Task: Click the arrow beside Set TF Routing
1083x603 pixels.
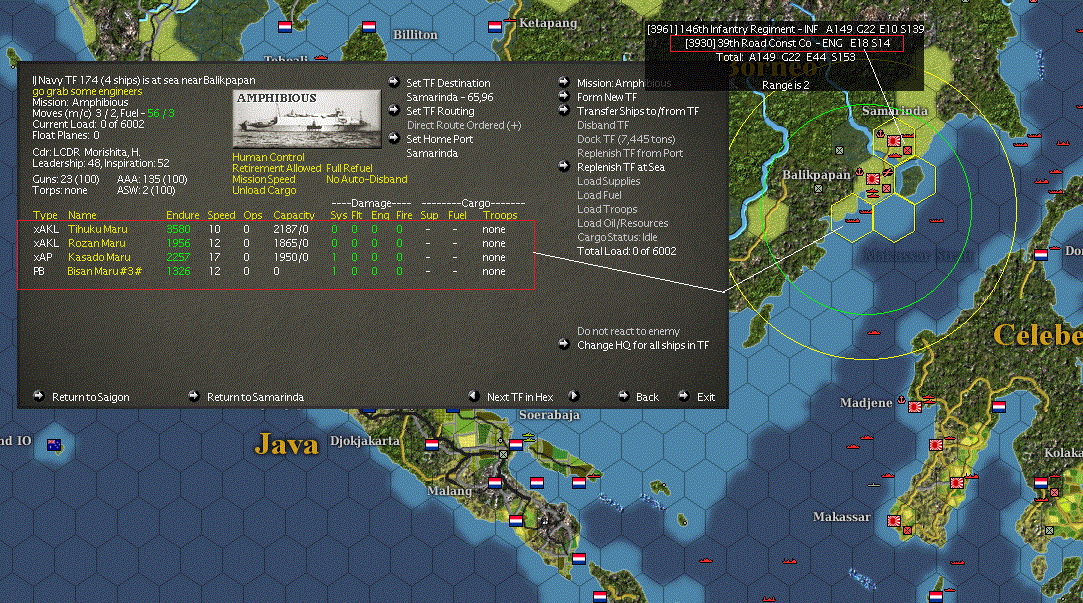Action: [394, 111]
